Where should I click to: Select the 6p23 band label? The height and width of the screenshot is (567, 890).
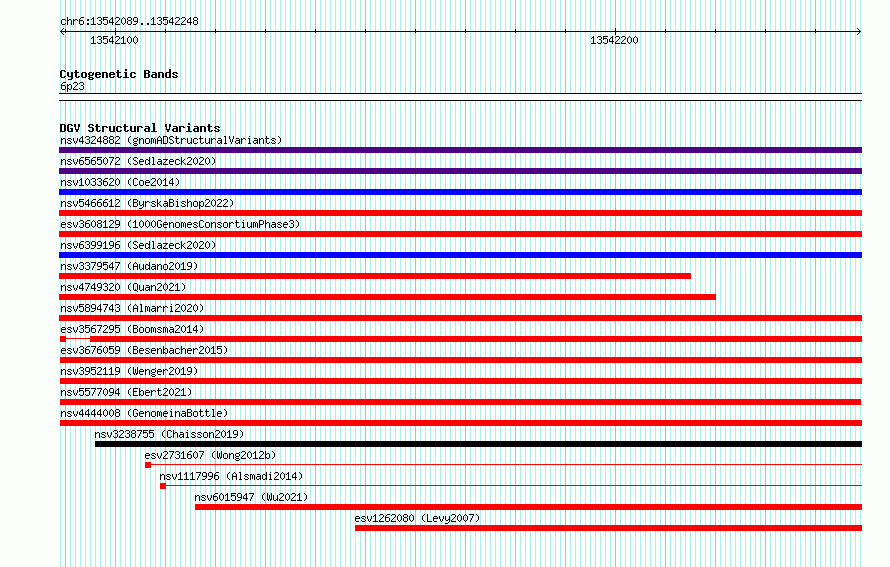(72, 86)
